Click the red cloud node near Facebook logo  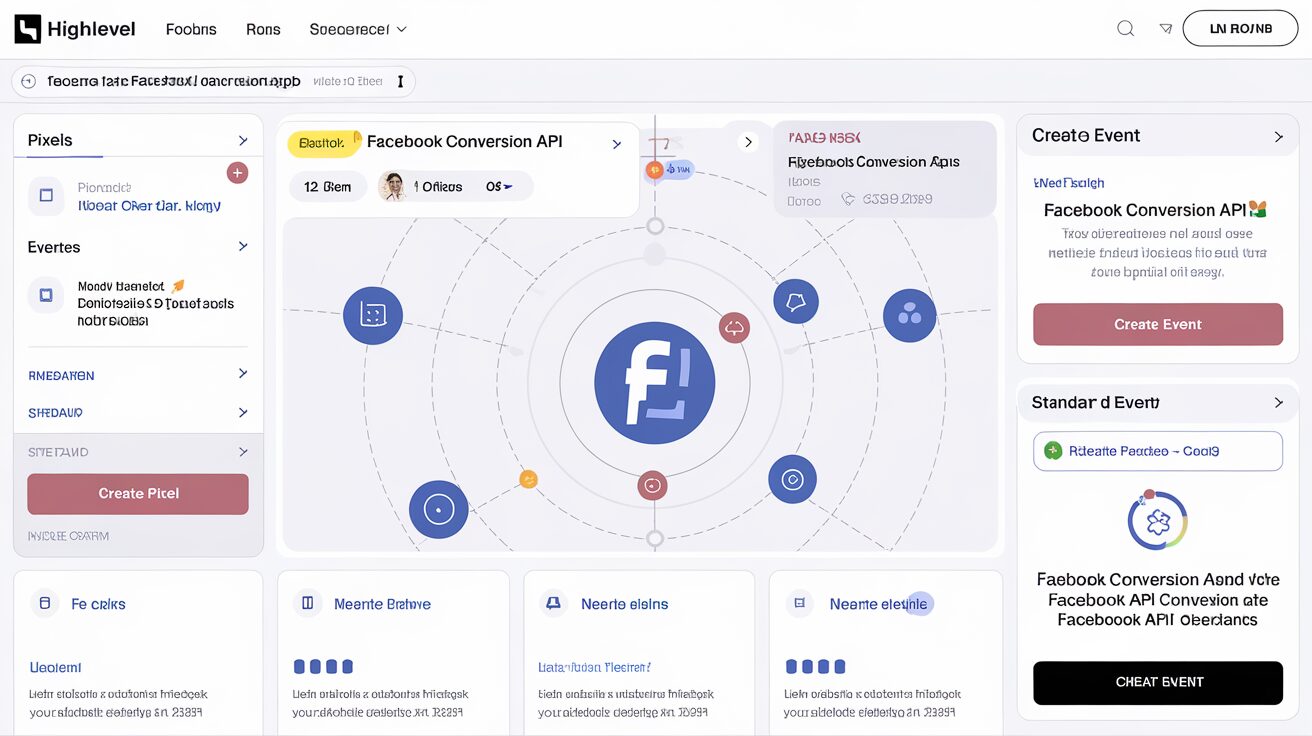pos(734,327)
